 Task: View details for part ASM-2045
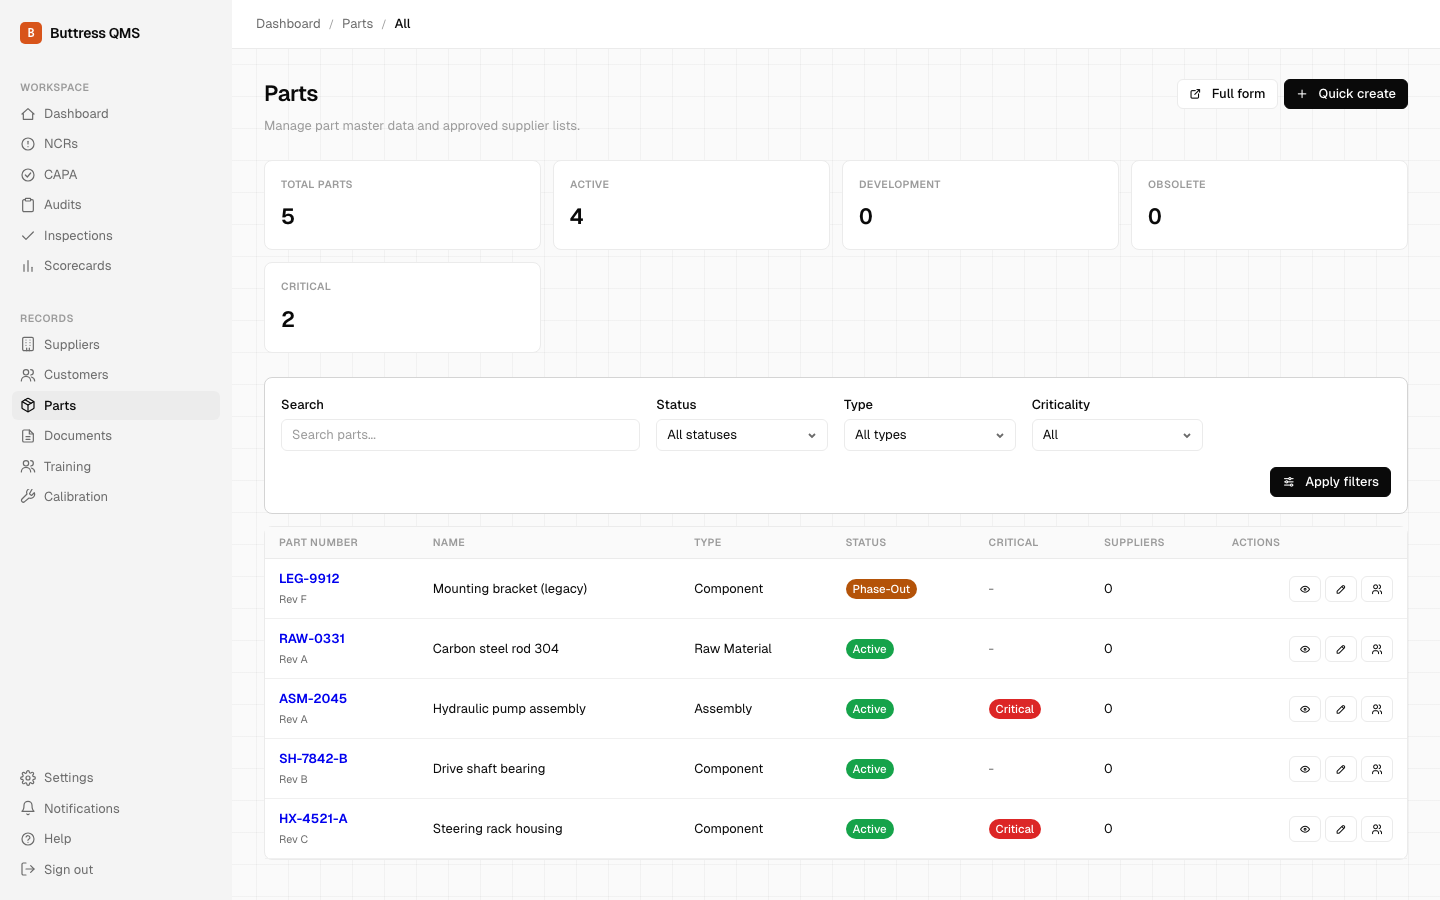1305,709
